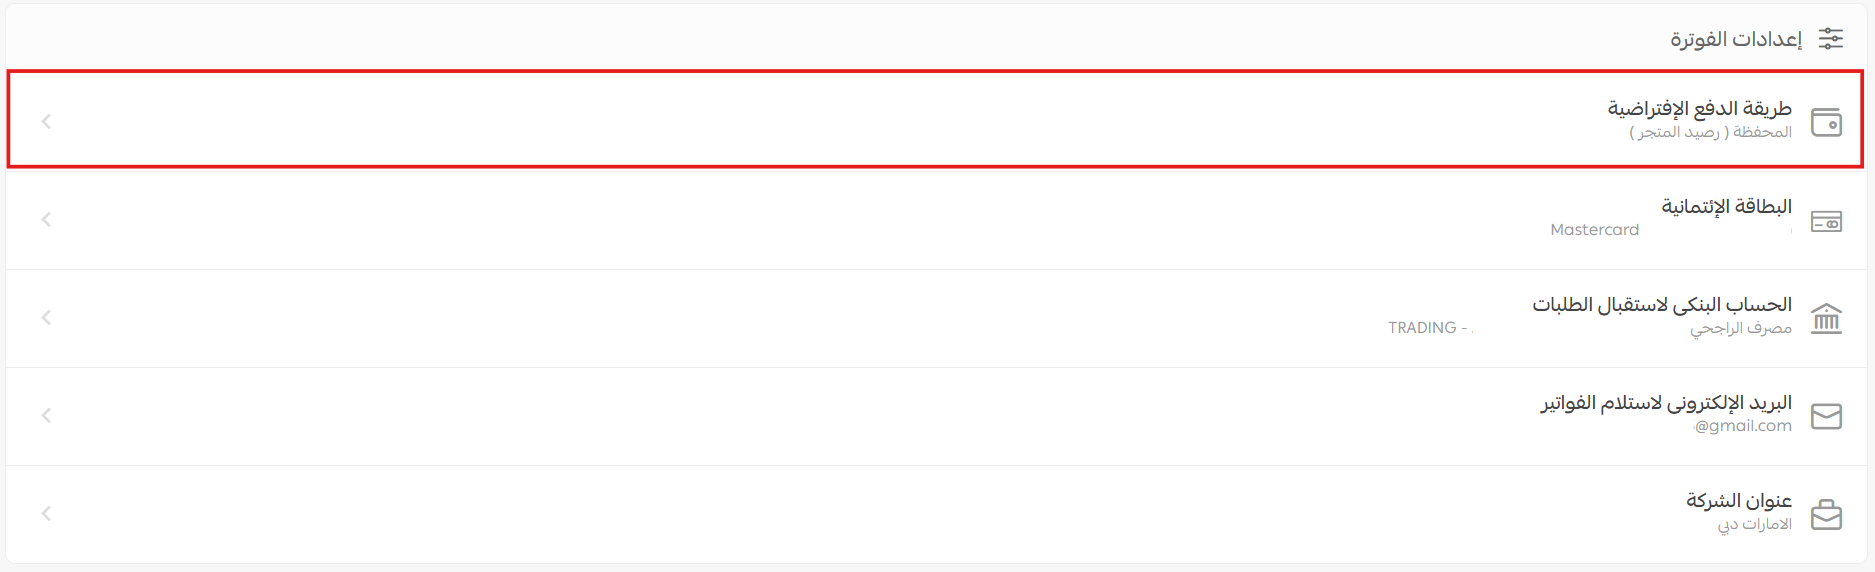Click the gmail.com email address text
Image resolution: width=1875 pixels, height=572 pixels.
[x=1743, y=426]
